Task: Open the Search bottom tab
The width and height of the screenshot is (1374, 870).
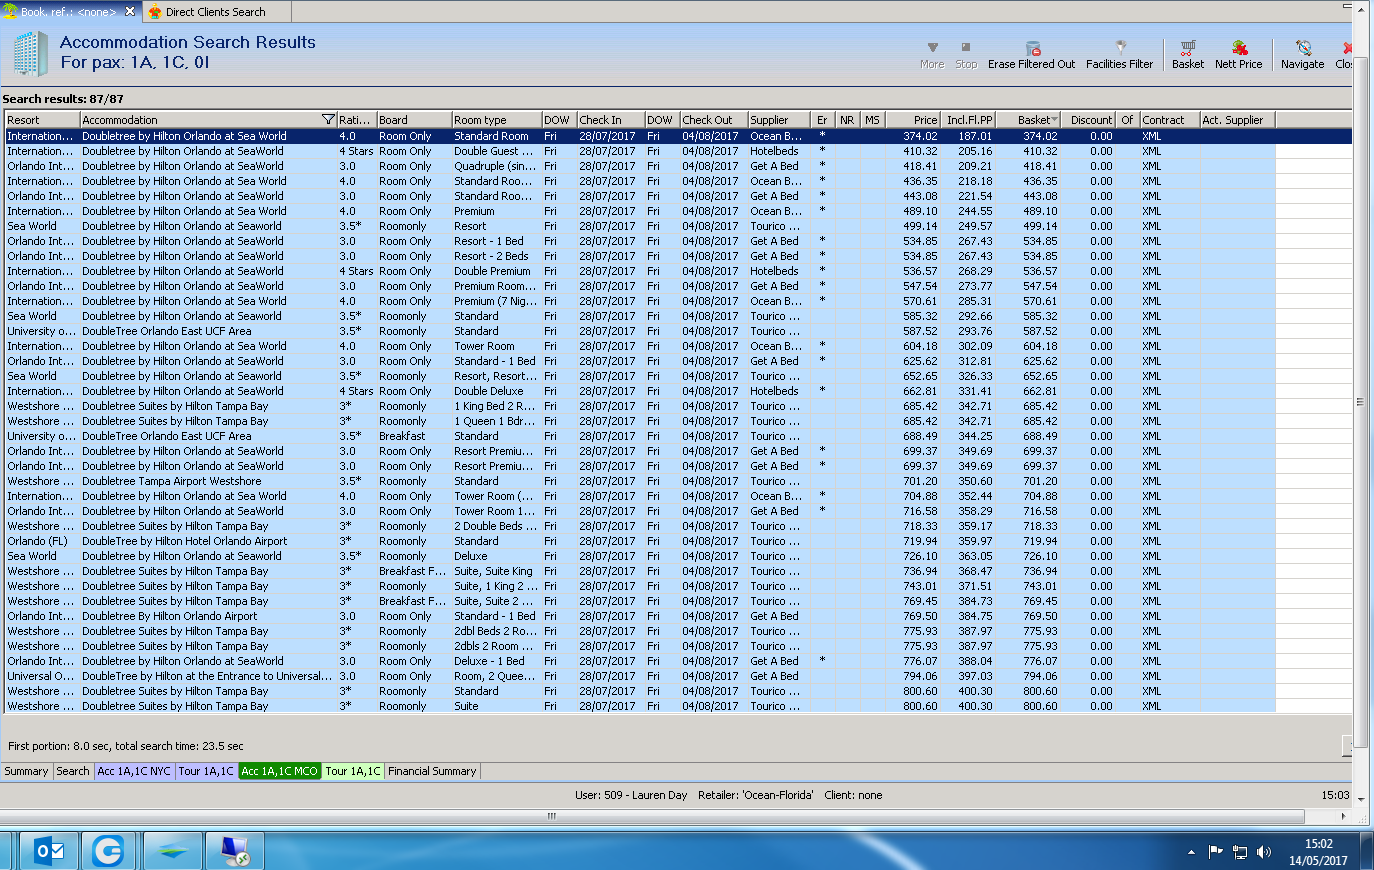Action: pos(73,771)
